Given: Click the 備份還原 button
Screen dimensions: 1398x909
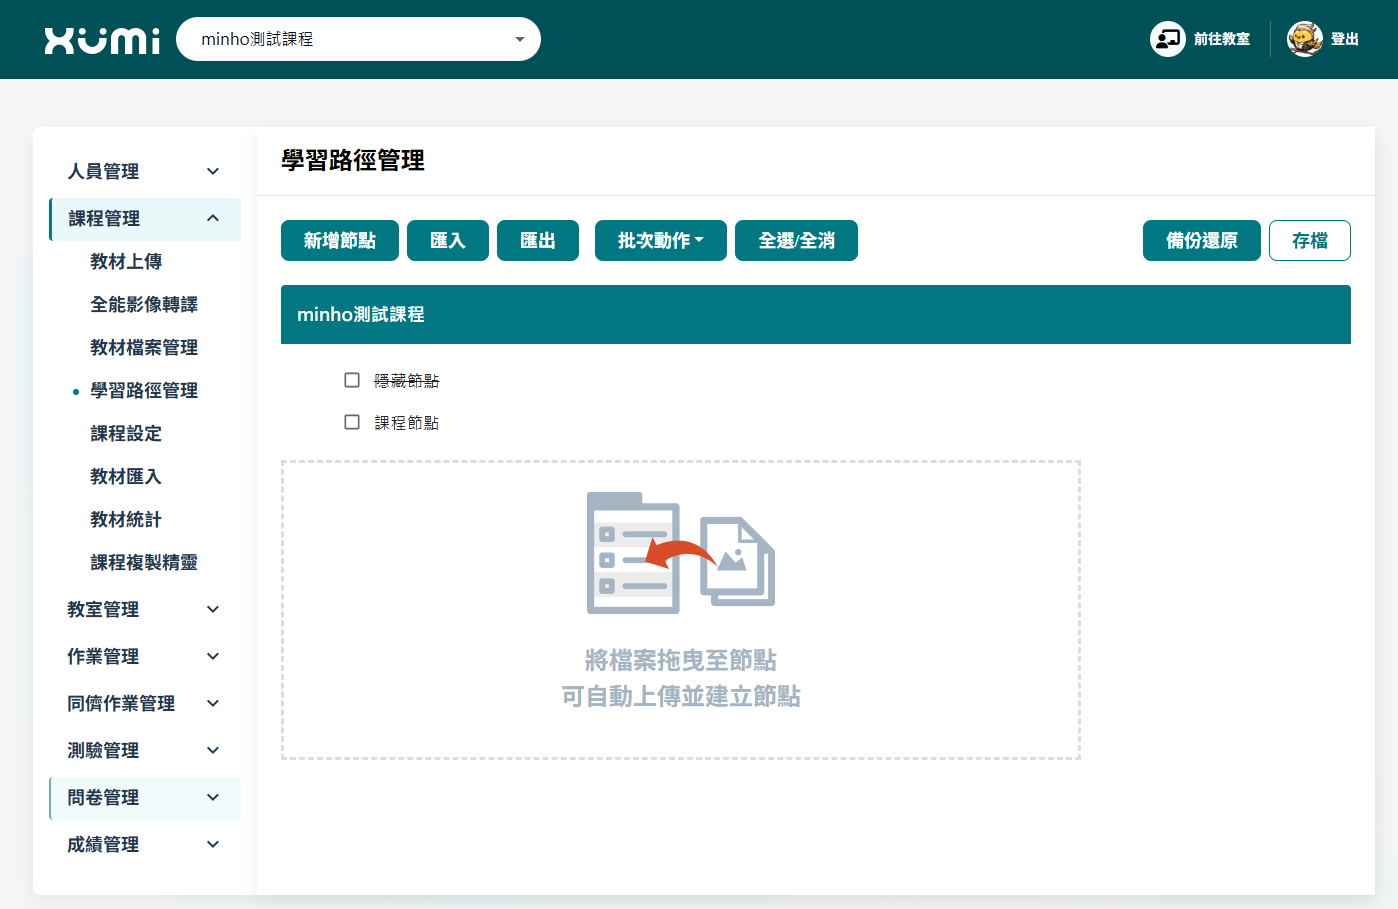Looking at the screenshot, I should coord(1201,241).
